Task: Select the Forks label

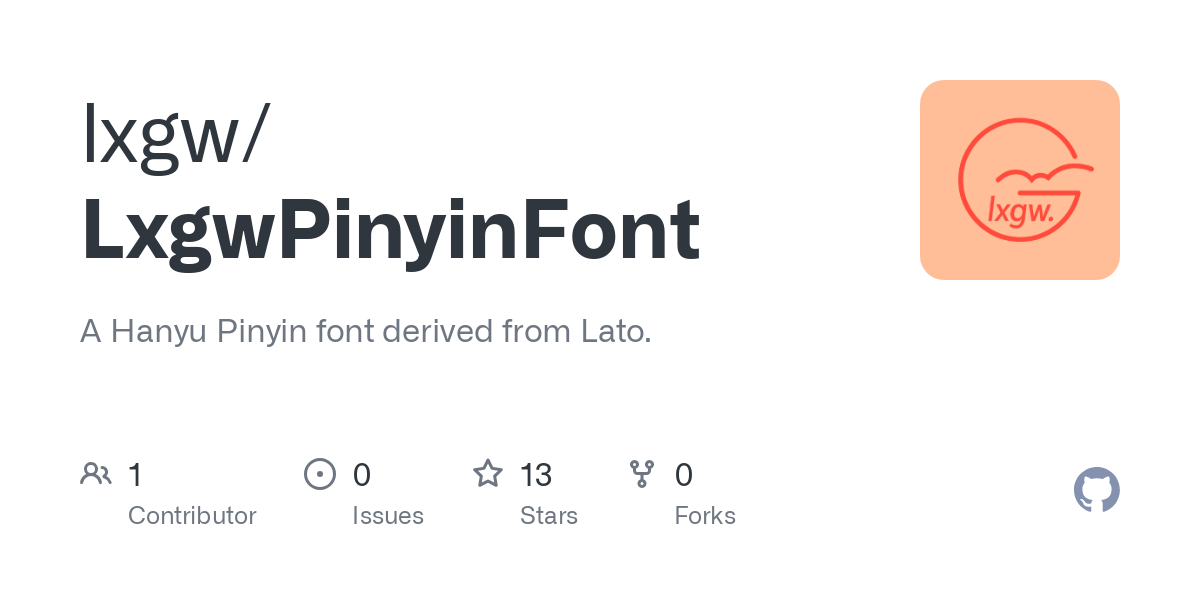Action: point(705,516)
